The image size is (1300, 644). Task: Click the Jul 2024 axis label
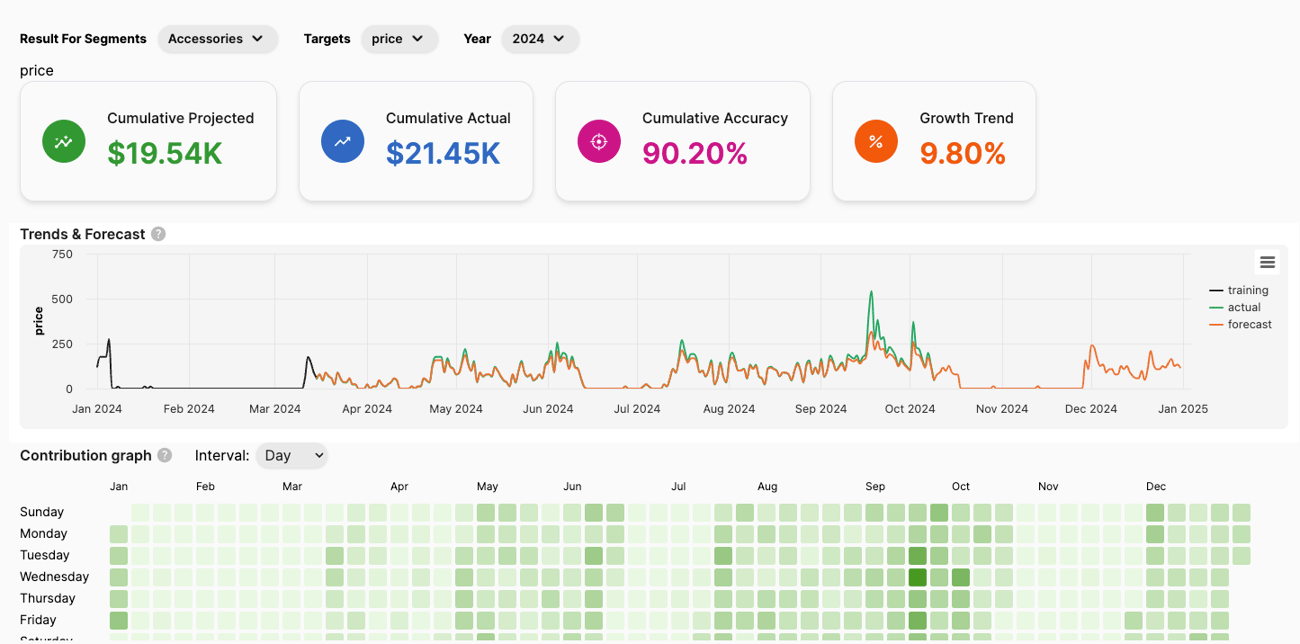coord(637,409)
